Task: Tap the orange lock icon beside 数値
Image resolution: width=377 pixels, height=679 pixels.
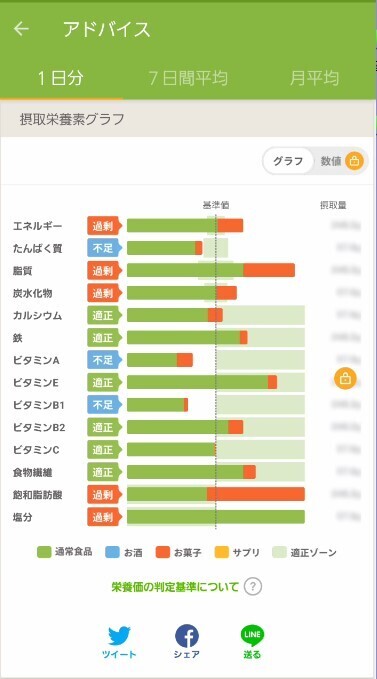Action: (x=354, y=162)
